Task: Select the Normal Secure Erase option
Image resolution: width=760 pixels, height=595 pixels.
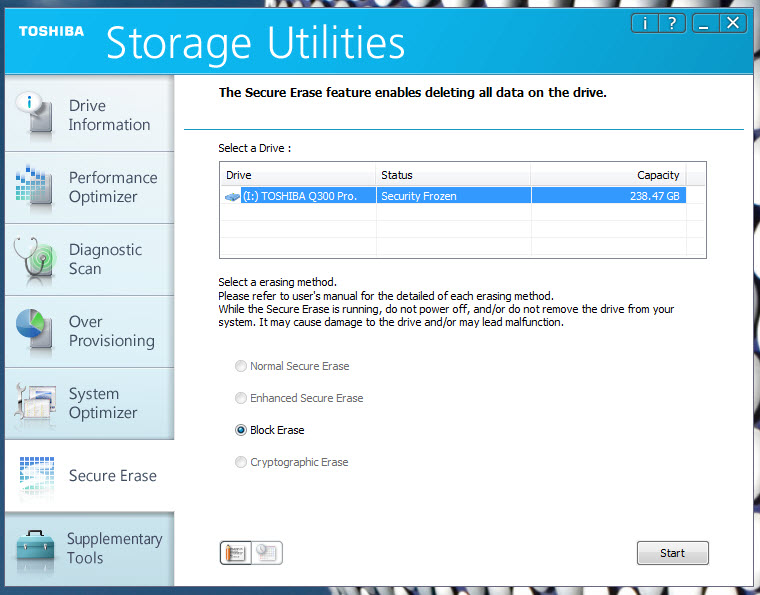Action: [x=241, y=366]
